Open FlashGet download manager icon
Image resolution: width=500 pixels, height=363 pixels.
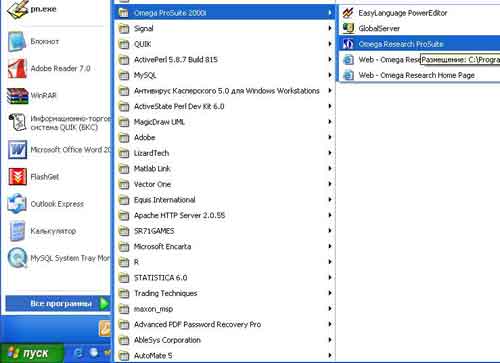pyautogui.click(x=17, y=177)
